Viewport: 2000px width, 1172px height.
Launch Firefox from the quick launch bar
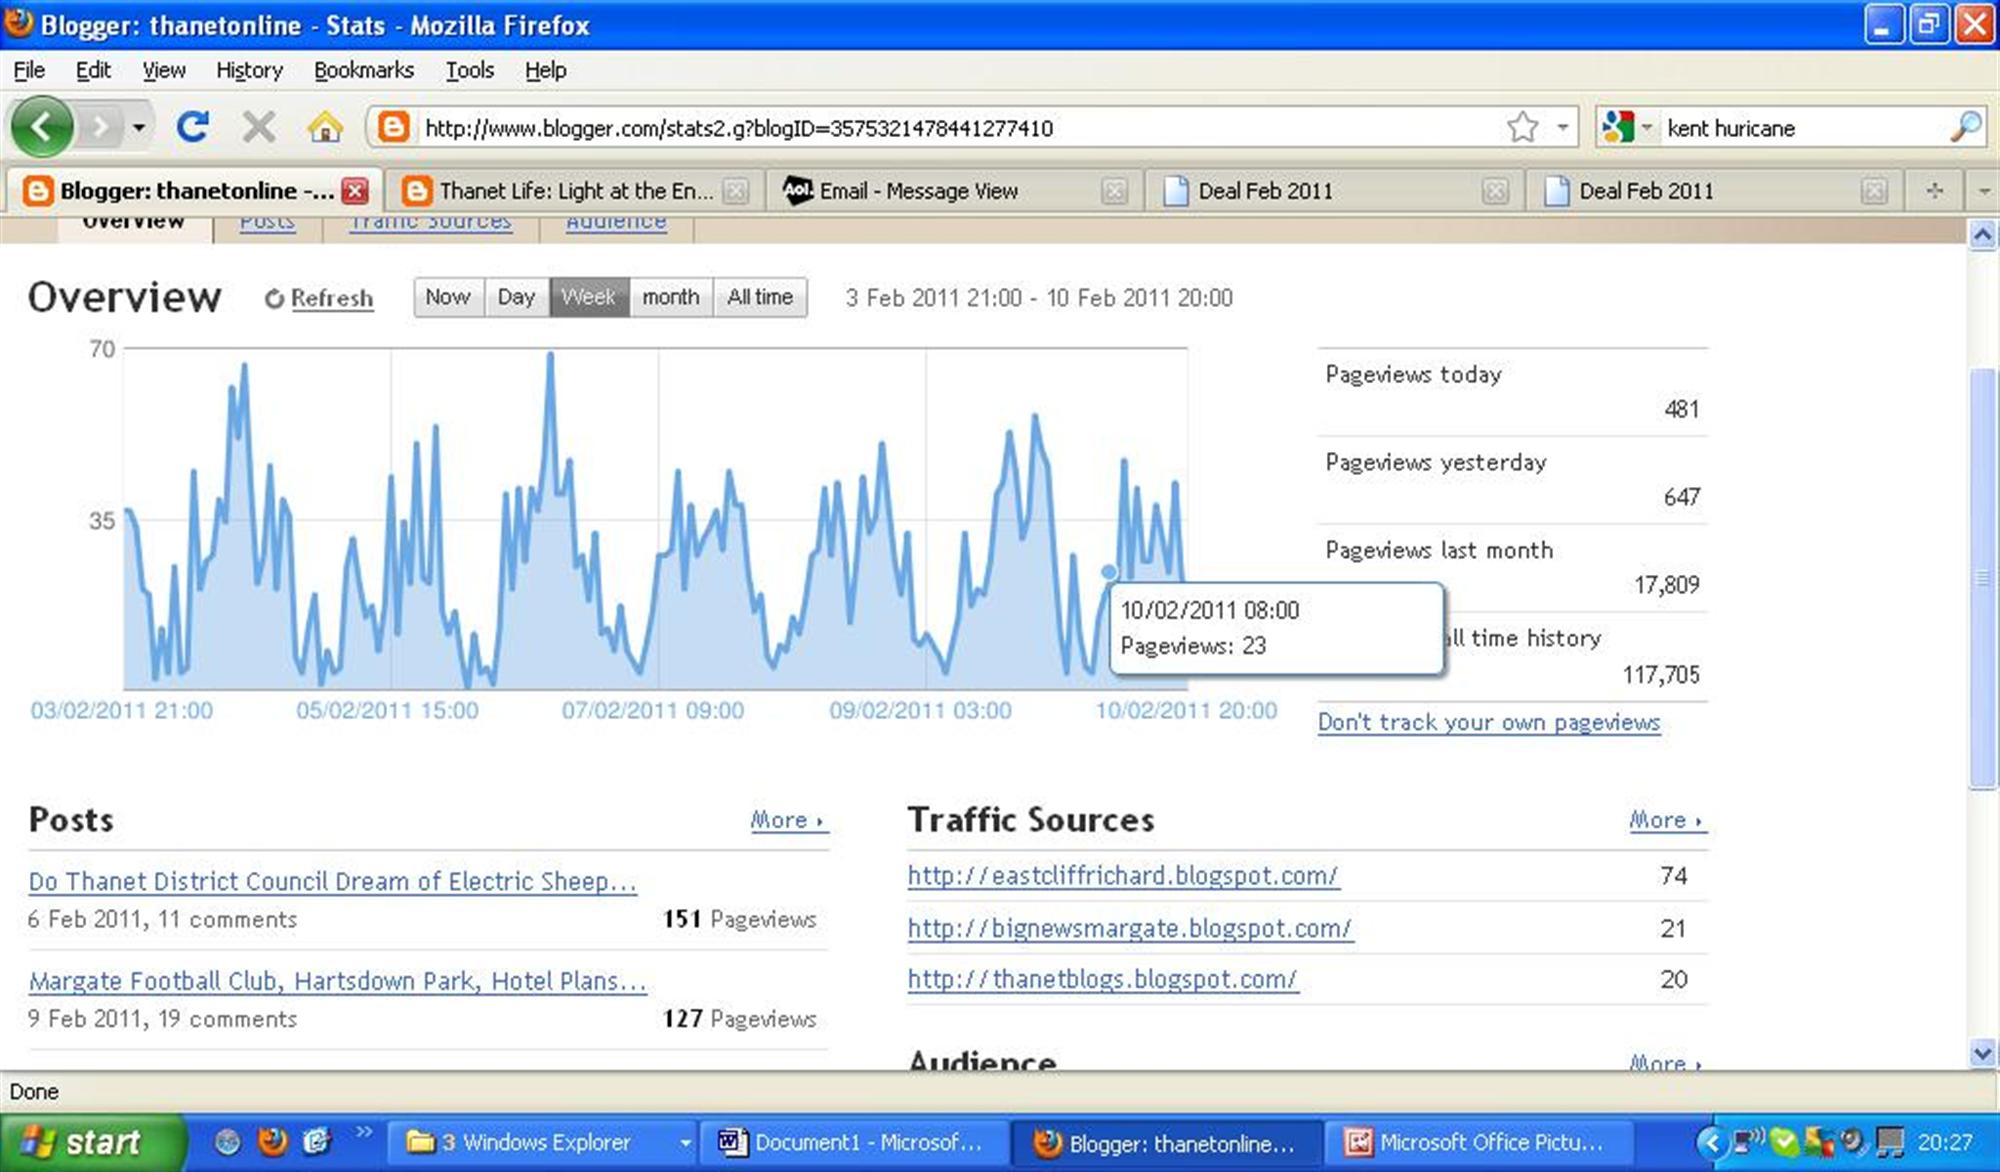[271, 1141]
